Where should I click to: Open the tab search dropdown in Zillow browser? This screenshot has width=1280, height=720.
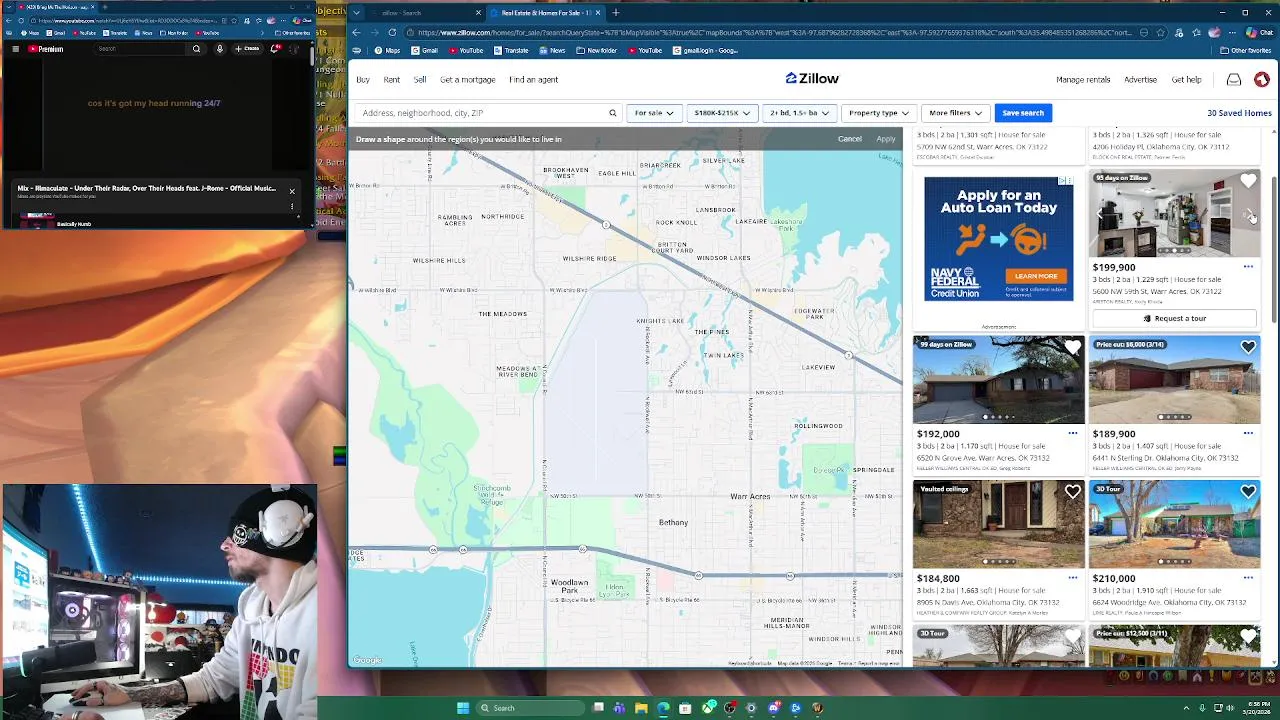pos(357,13)
